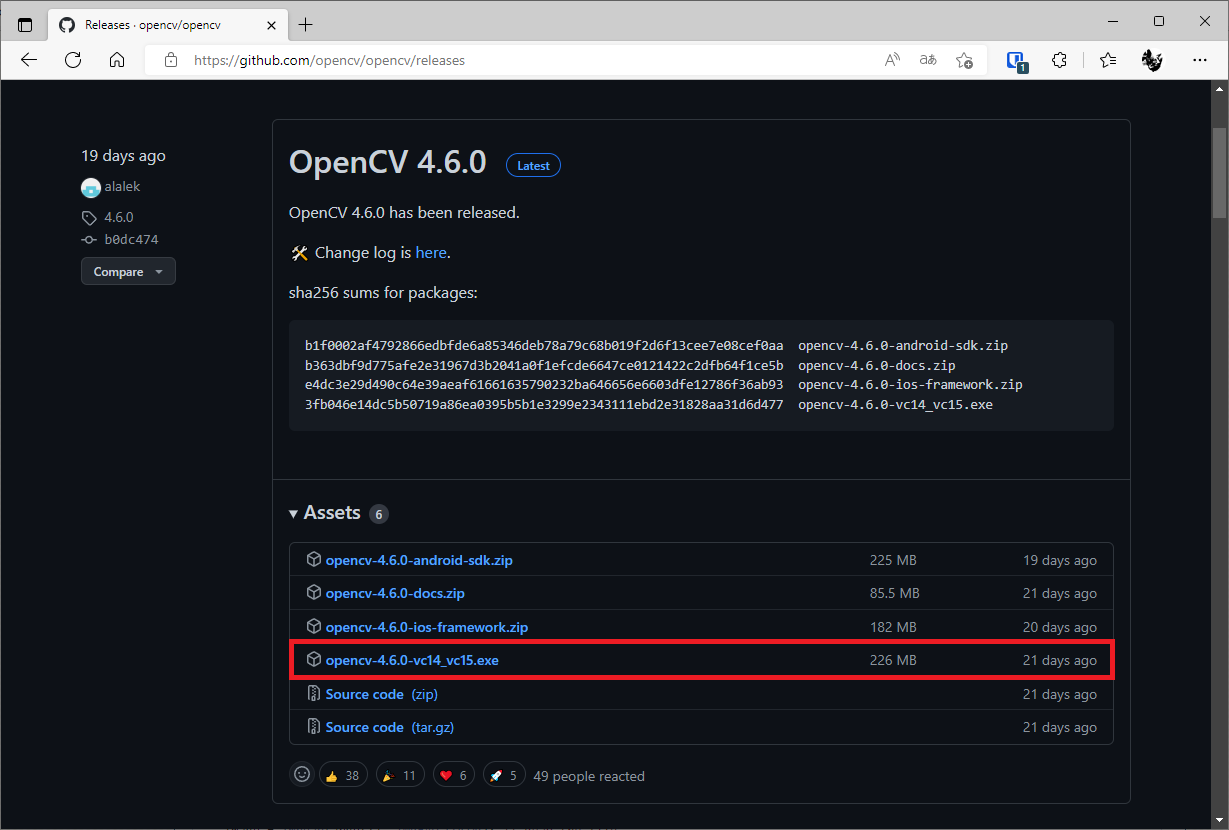The height and width of the screenshot is (830, 1229).
Task: Open the tab actions menu icon
Action: [25, 24]
